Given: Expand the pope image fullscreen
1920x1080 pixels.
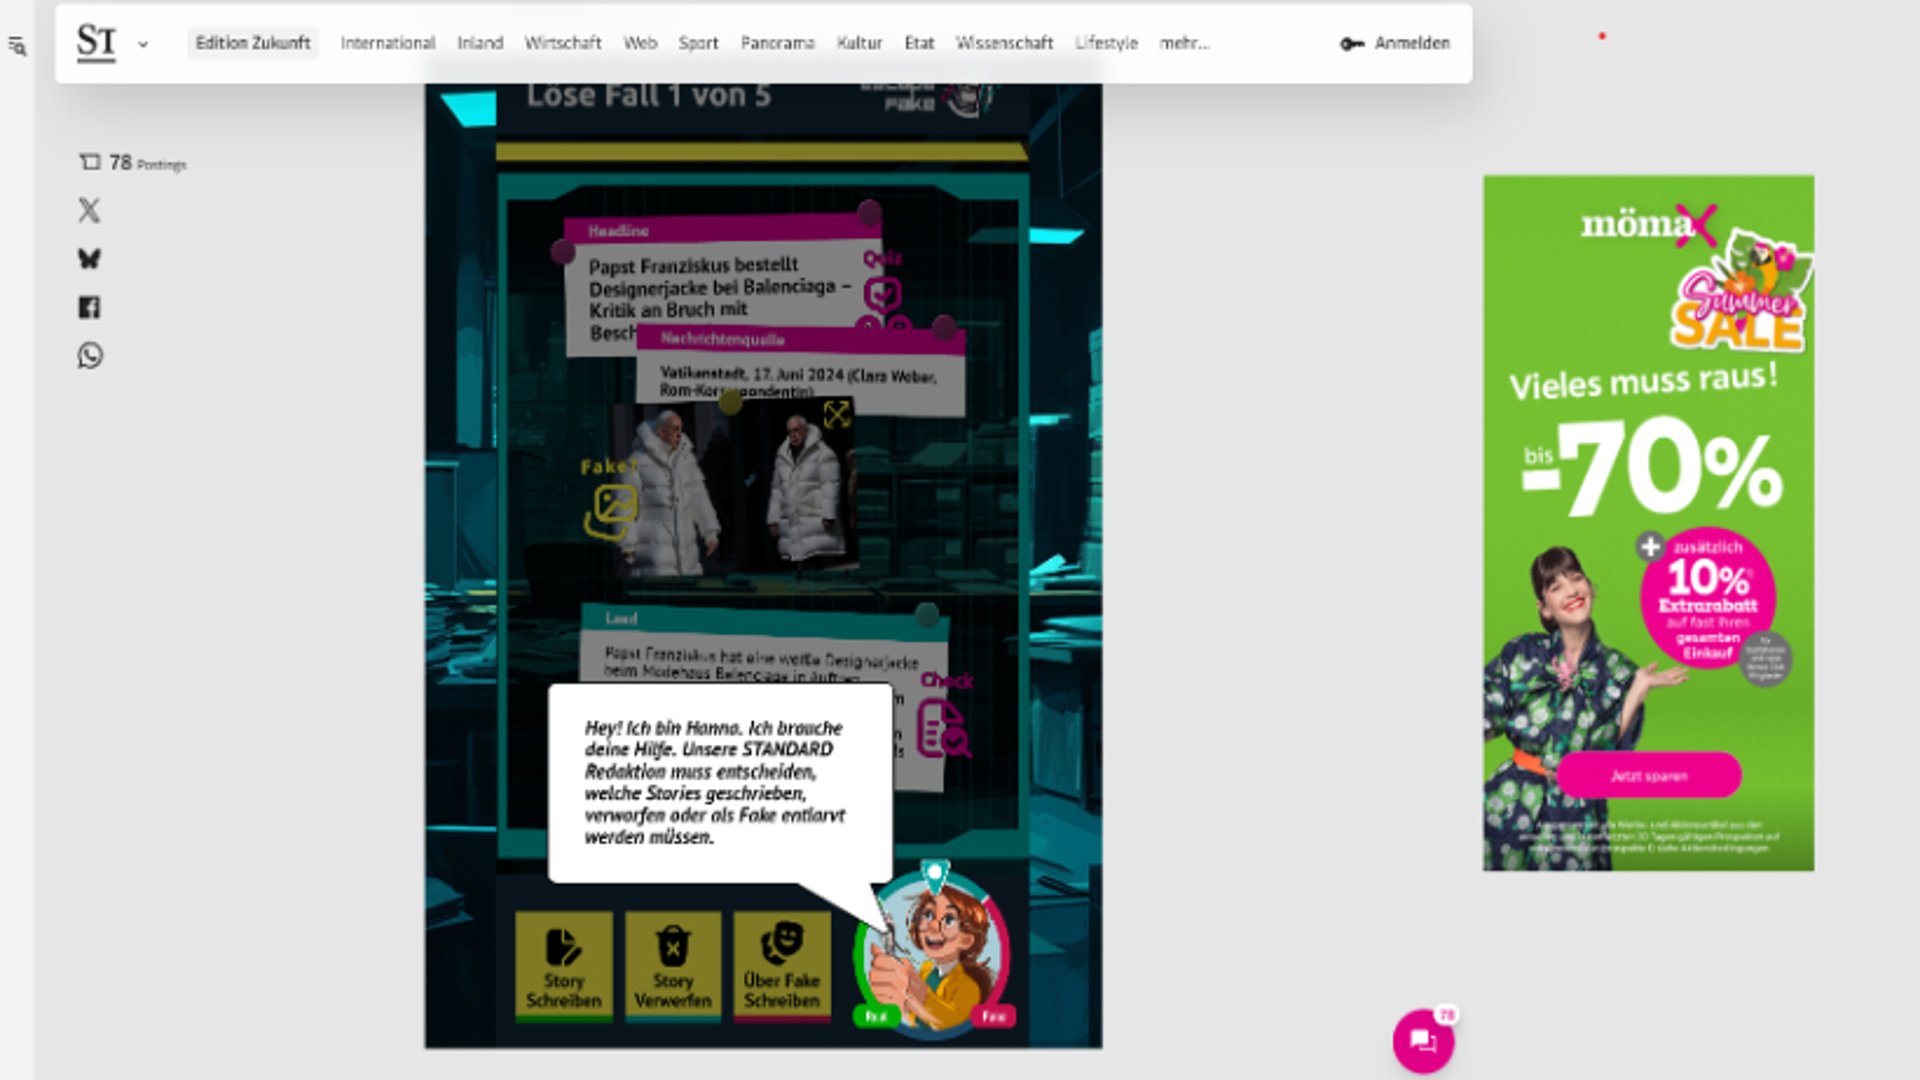Looking at the screenshot, I should click(x=836, y=414).
